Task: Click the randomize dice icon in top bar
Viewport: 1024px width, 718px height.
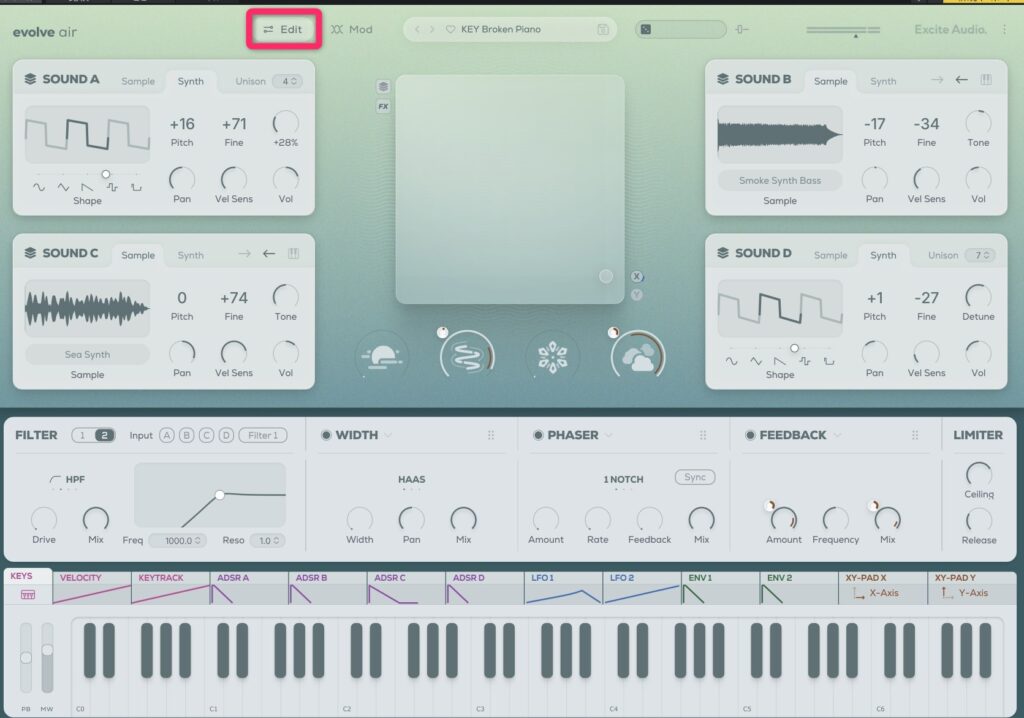Action: coord(645,30)
